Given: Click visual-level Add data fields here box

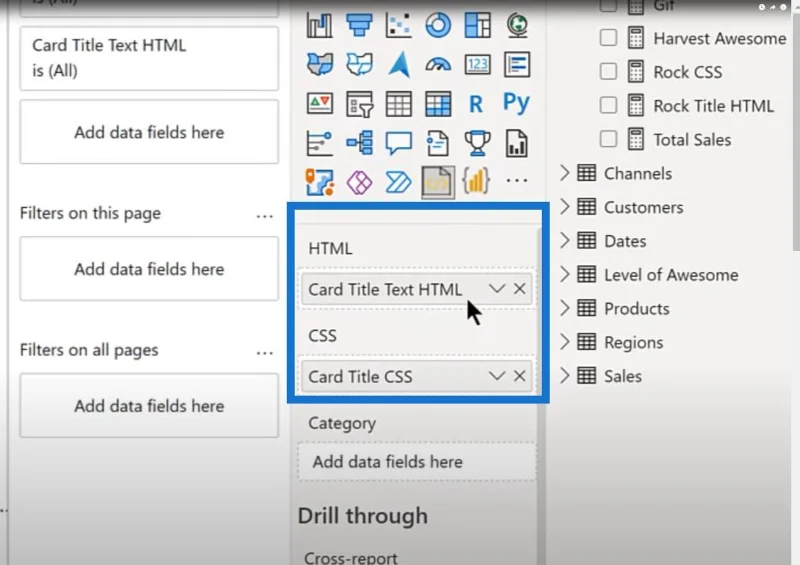Looking at the screenshot, I should [149, 132].
